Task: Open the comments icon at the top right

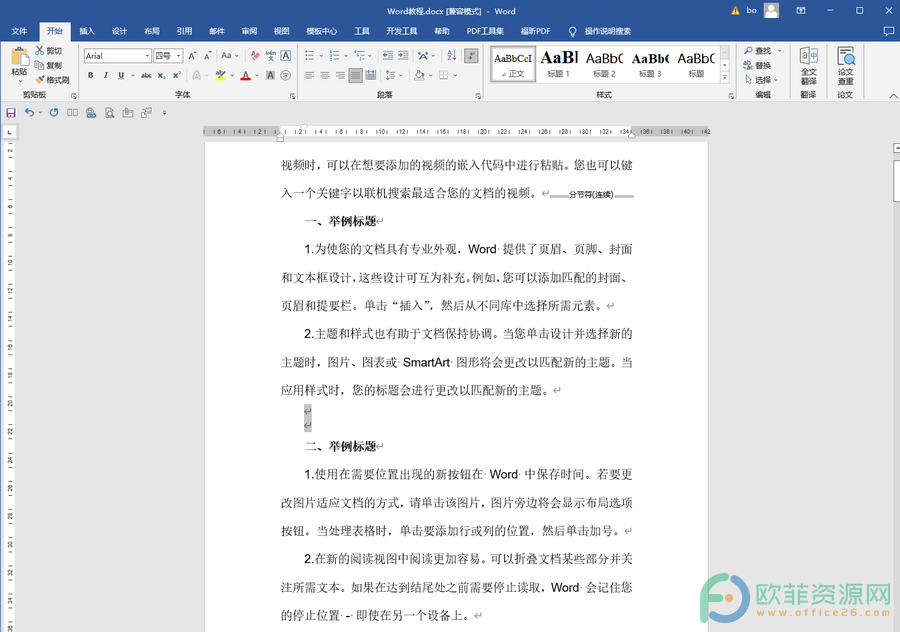Action: 889,31
